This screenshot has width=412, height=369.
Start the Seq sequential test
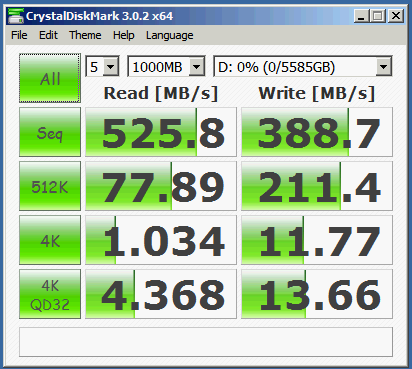[x=50, y=132]
